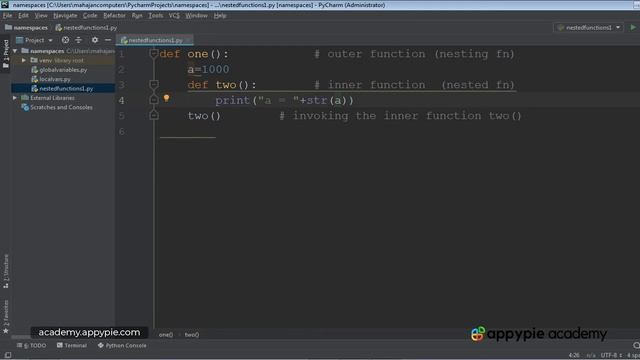Open Project panel settings gear

click(x=95, y=40)
